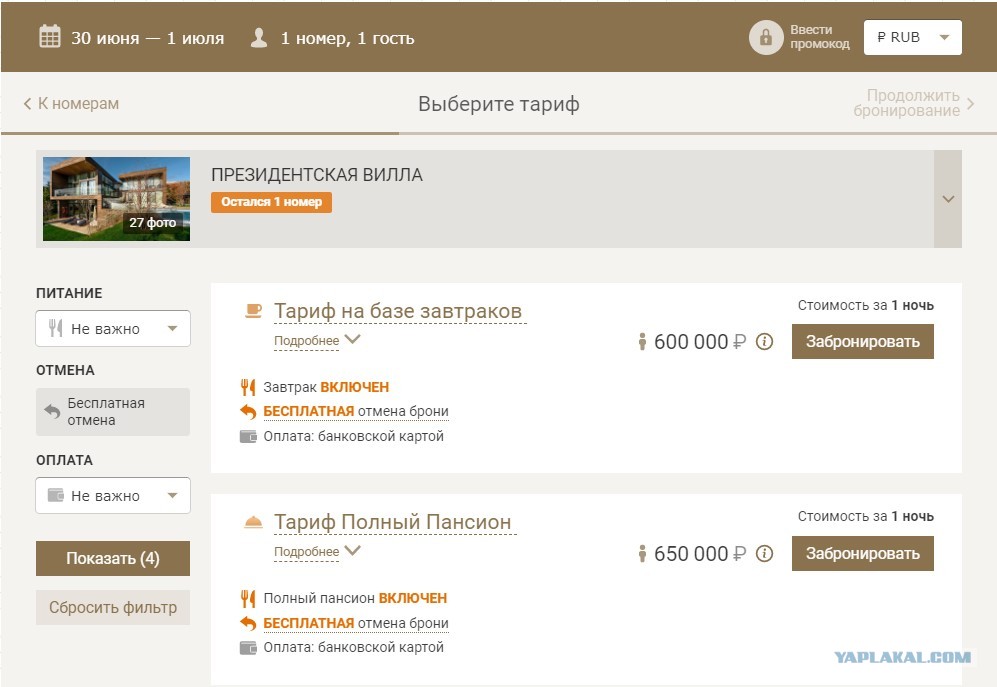Click the lock promo code icon

tap(766, 38)
